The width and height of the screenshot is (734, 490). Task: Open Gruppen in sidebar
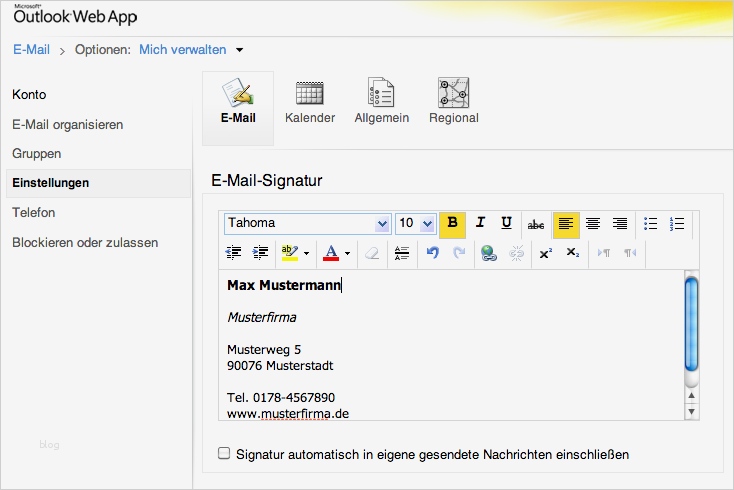click(37, 154)
